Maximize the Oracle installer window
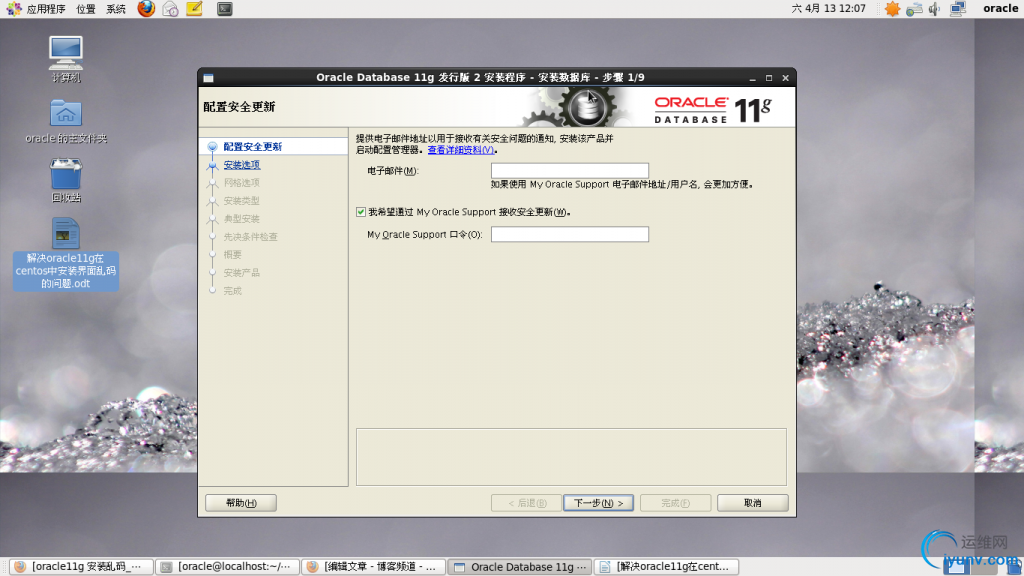1024x576 pixels. point(769,78)
